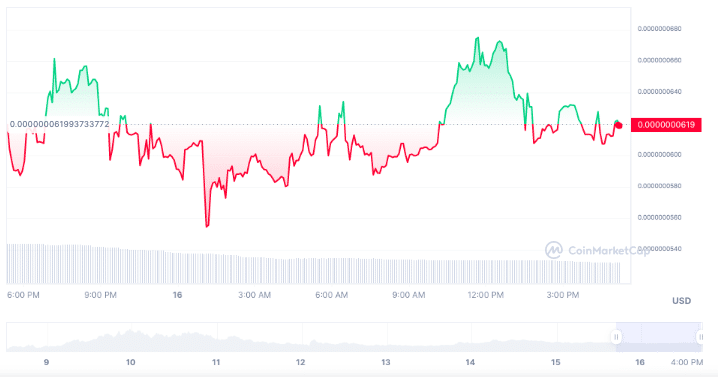
Task: Select the 6:00 AM time axis label
Action: [x=332, y=295]
